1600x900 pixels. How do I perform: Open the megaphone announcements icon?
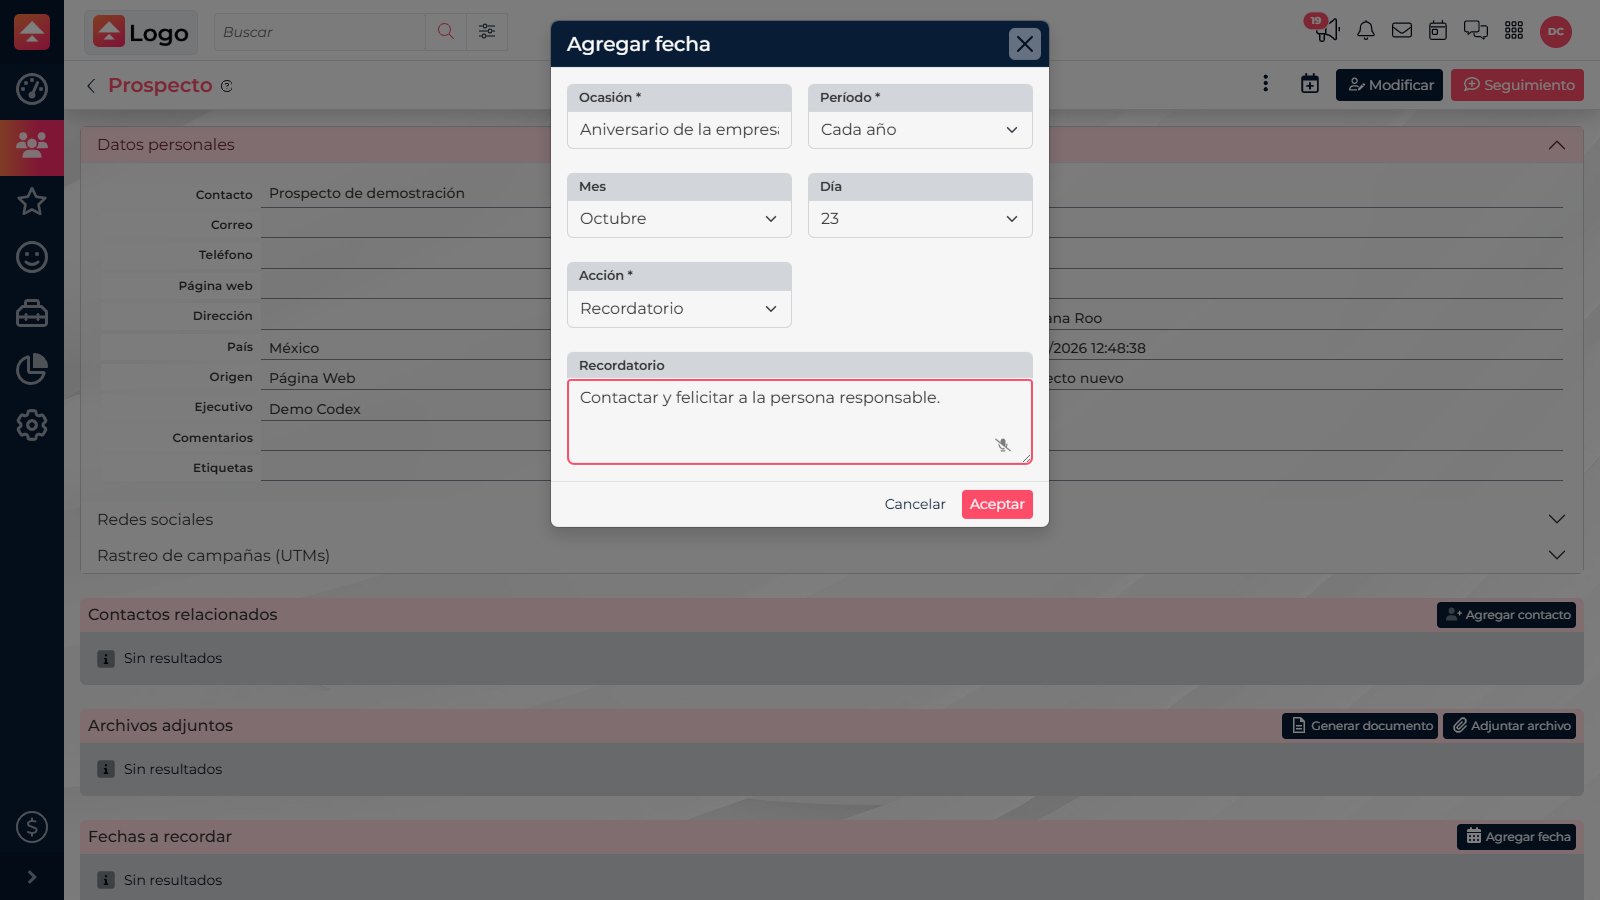click(1327, 31)
